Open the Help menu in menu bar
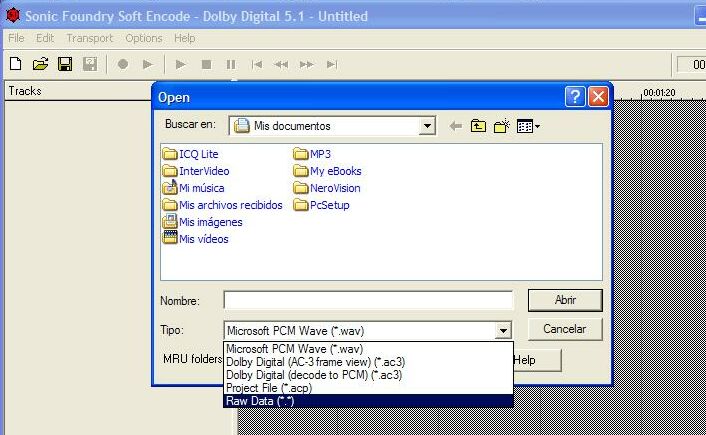The image size is (706, 435). 185,38
